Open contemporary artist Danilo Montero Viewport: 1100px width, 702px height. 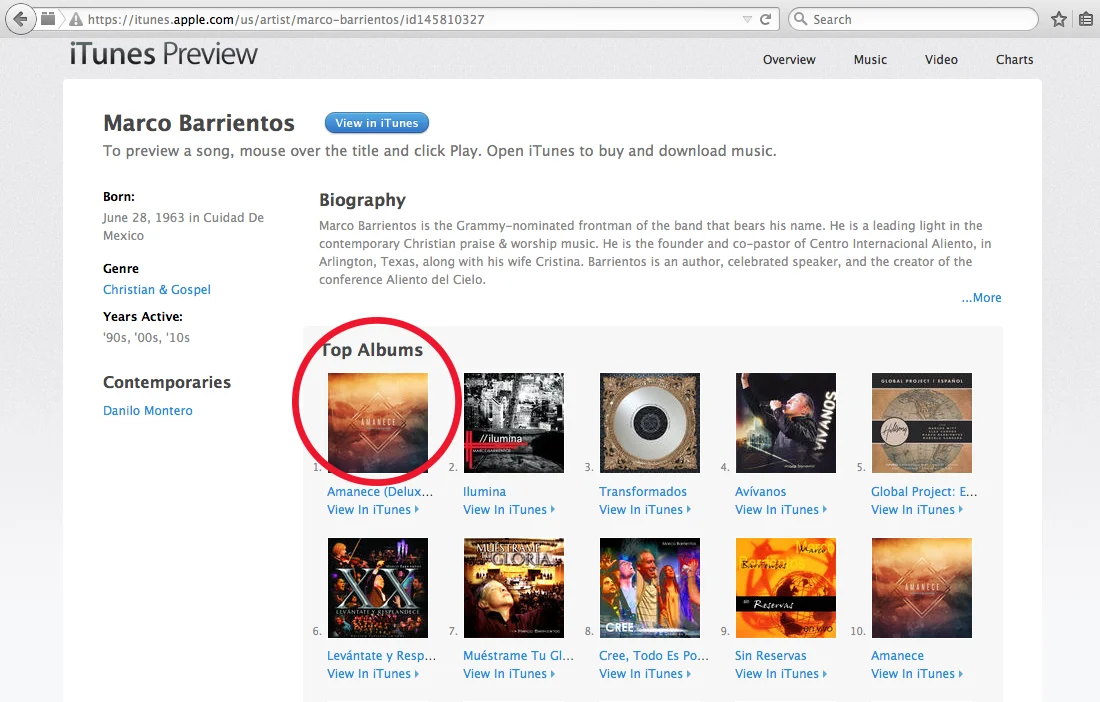[x=147, y=410]
